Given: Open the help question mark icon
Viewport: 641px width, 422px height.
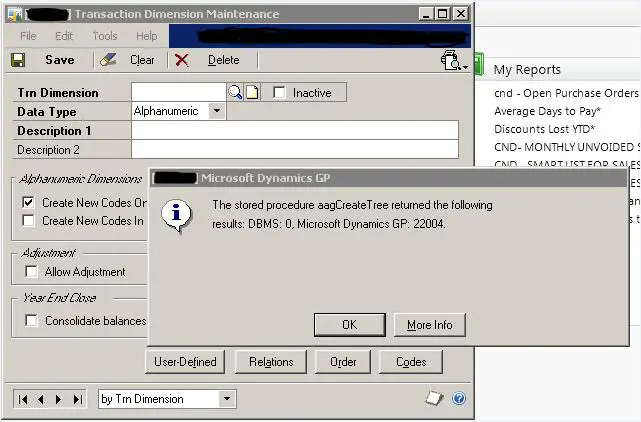Looking at the screenshot, I should point(459,398).
